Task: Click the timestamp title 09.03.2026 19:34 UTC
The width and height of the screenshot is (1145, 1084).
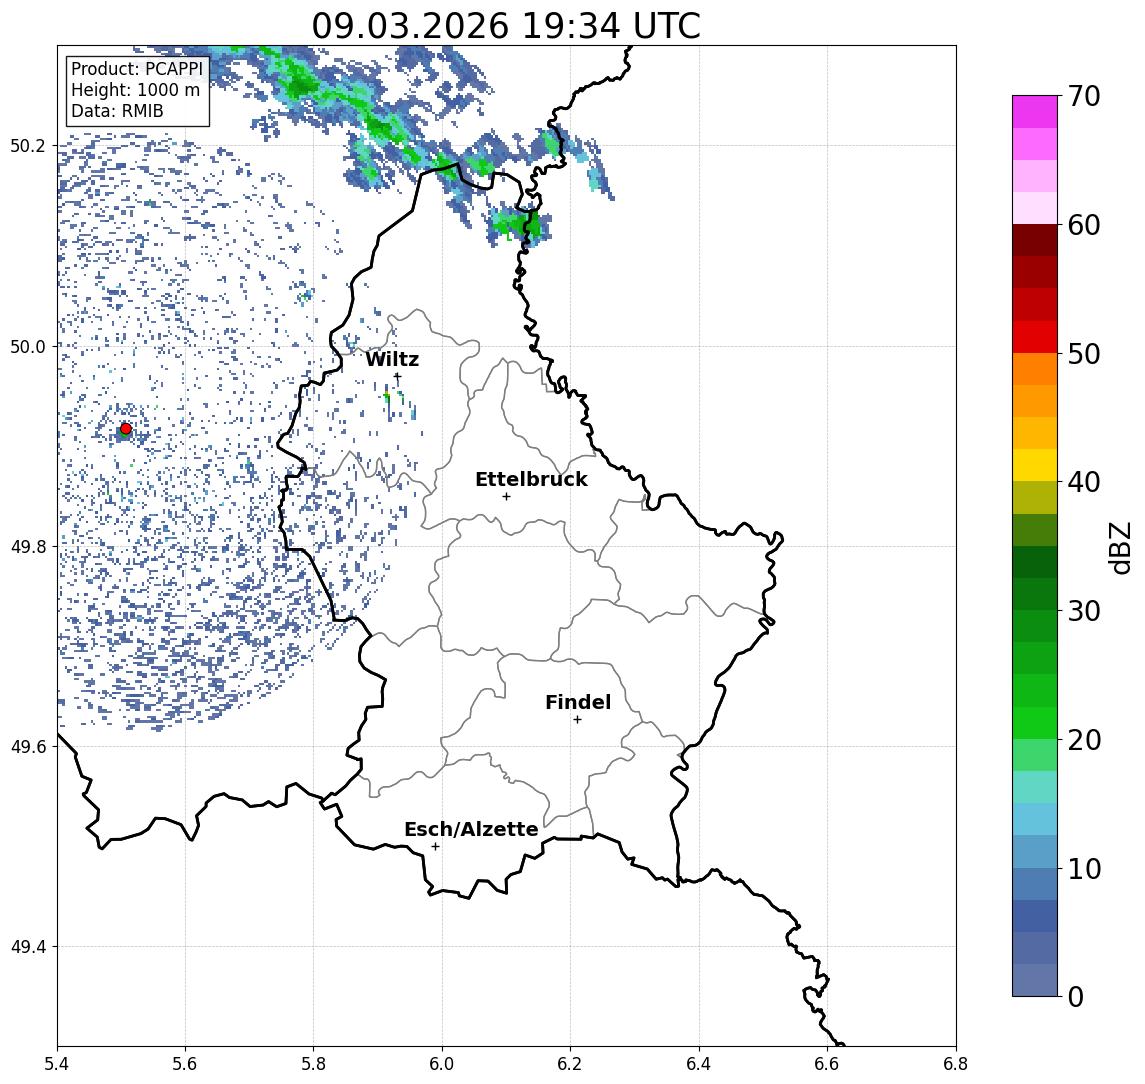Action: (506, 26)
